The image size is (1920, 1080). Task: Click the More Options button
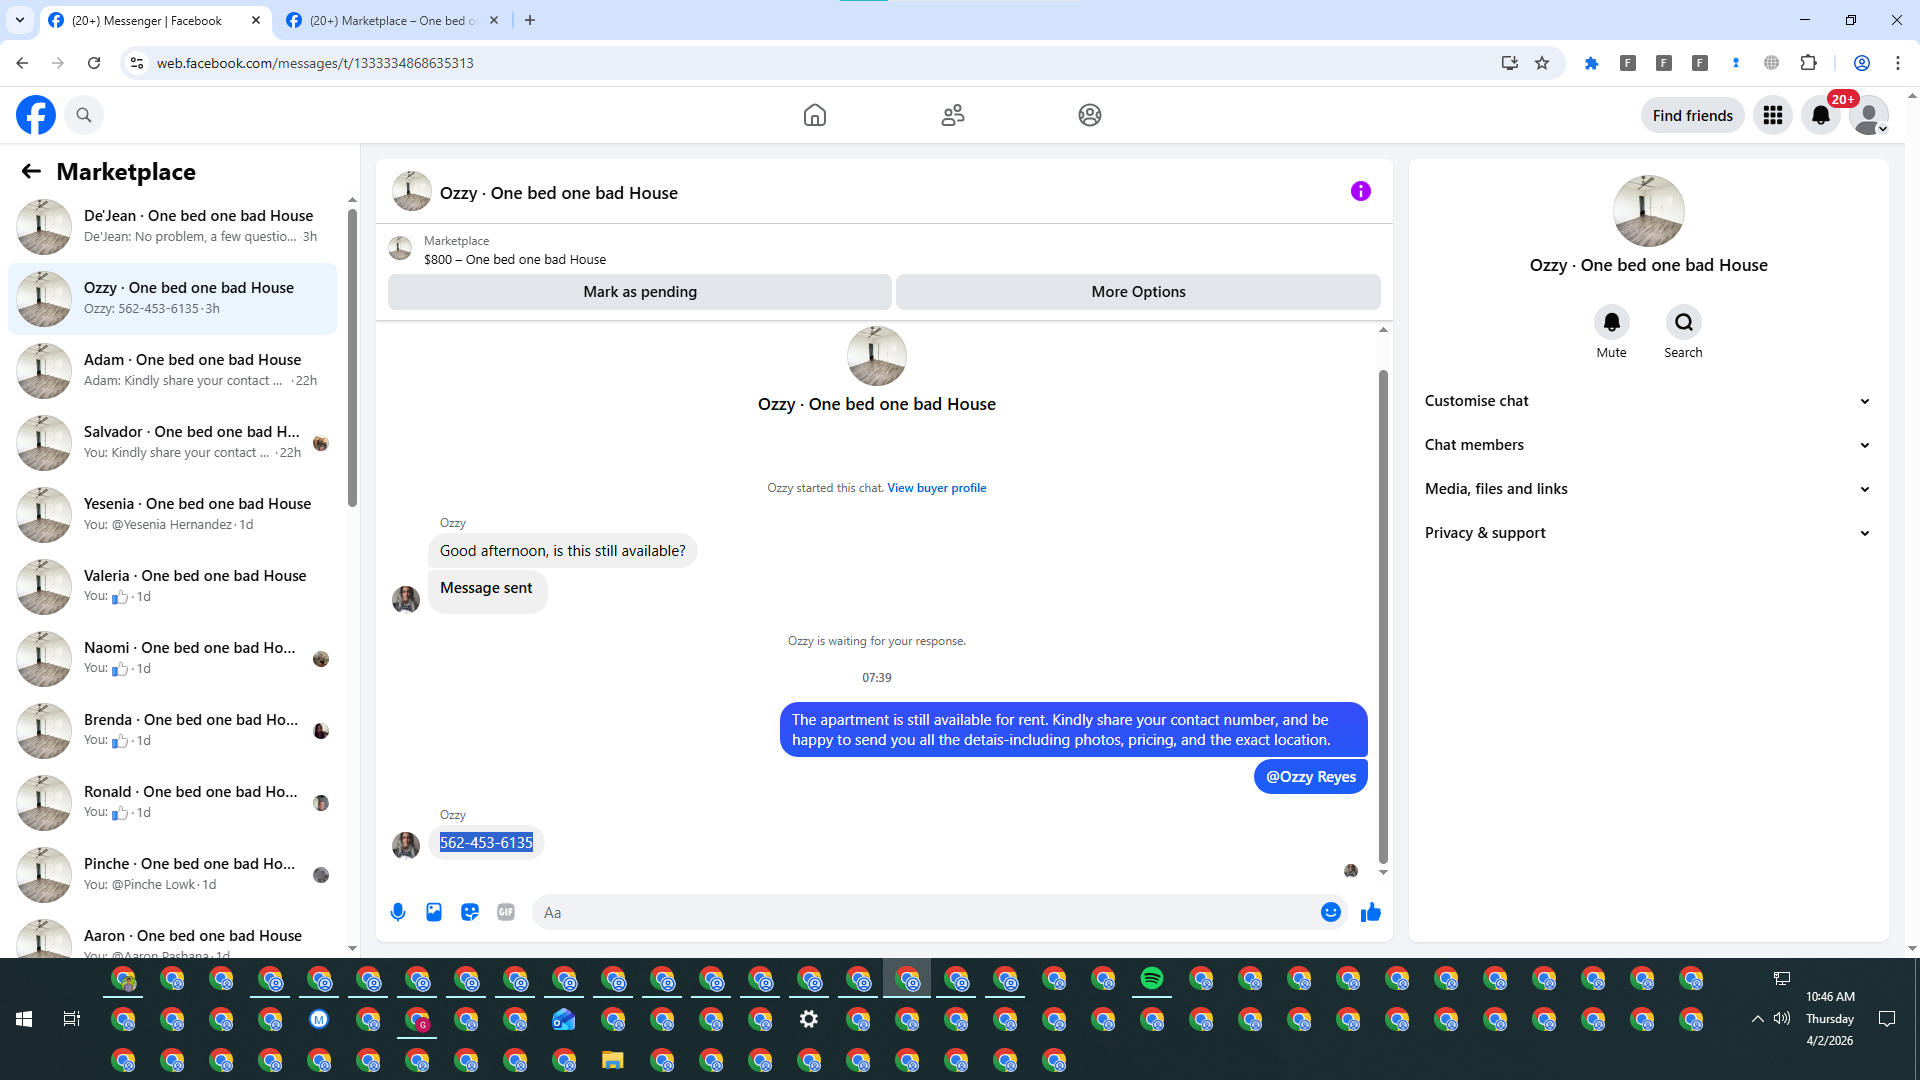pyautogui.click(x=1138, y=292)
